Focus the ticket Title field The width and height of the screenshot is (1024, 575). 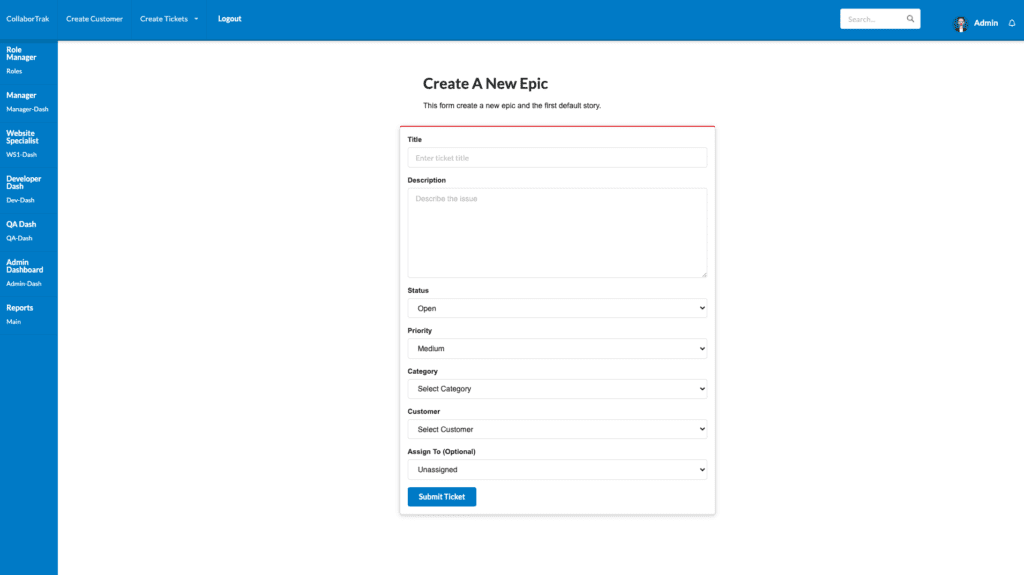tap(557, 158)
